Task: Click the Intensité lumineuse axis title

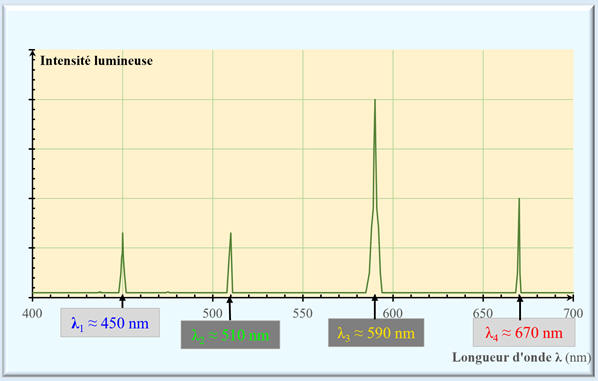Action: [96, 61]
